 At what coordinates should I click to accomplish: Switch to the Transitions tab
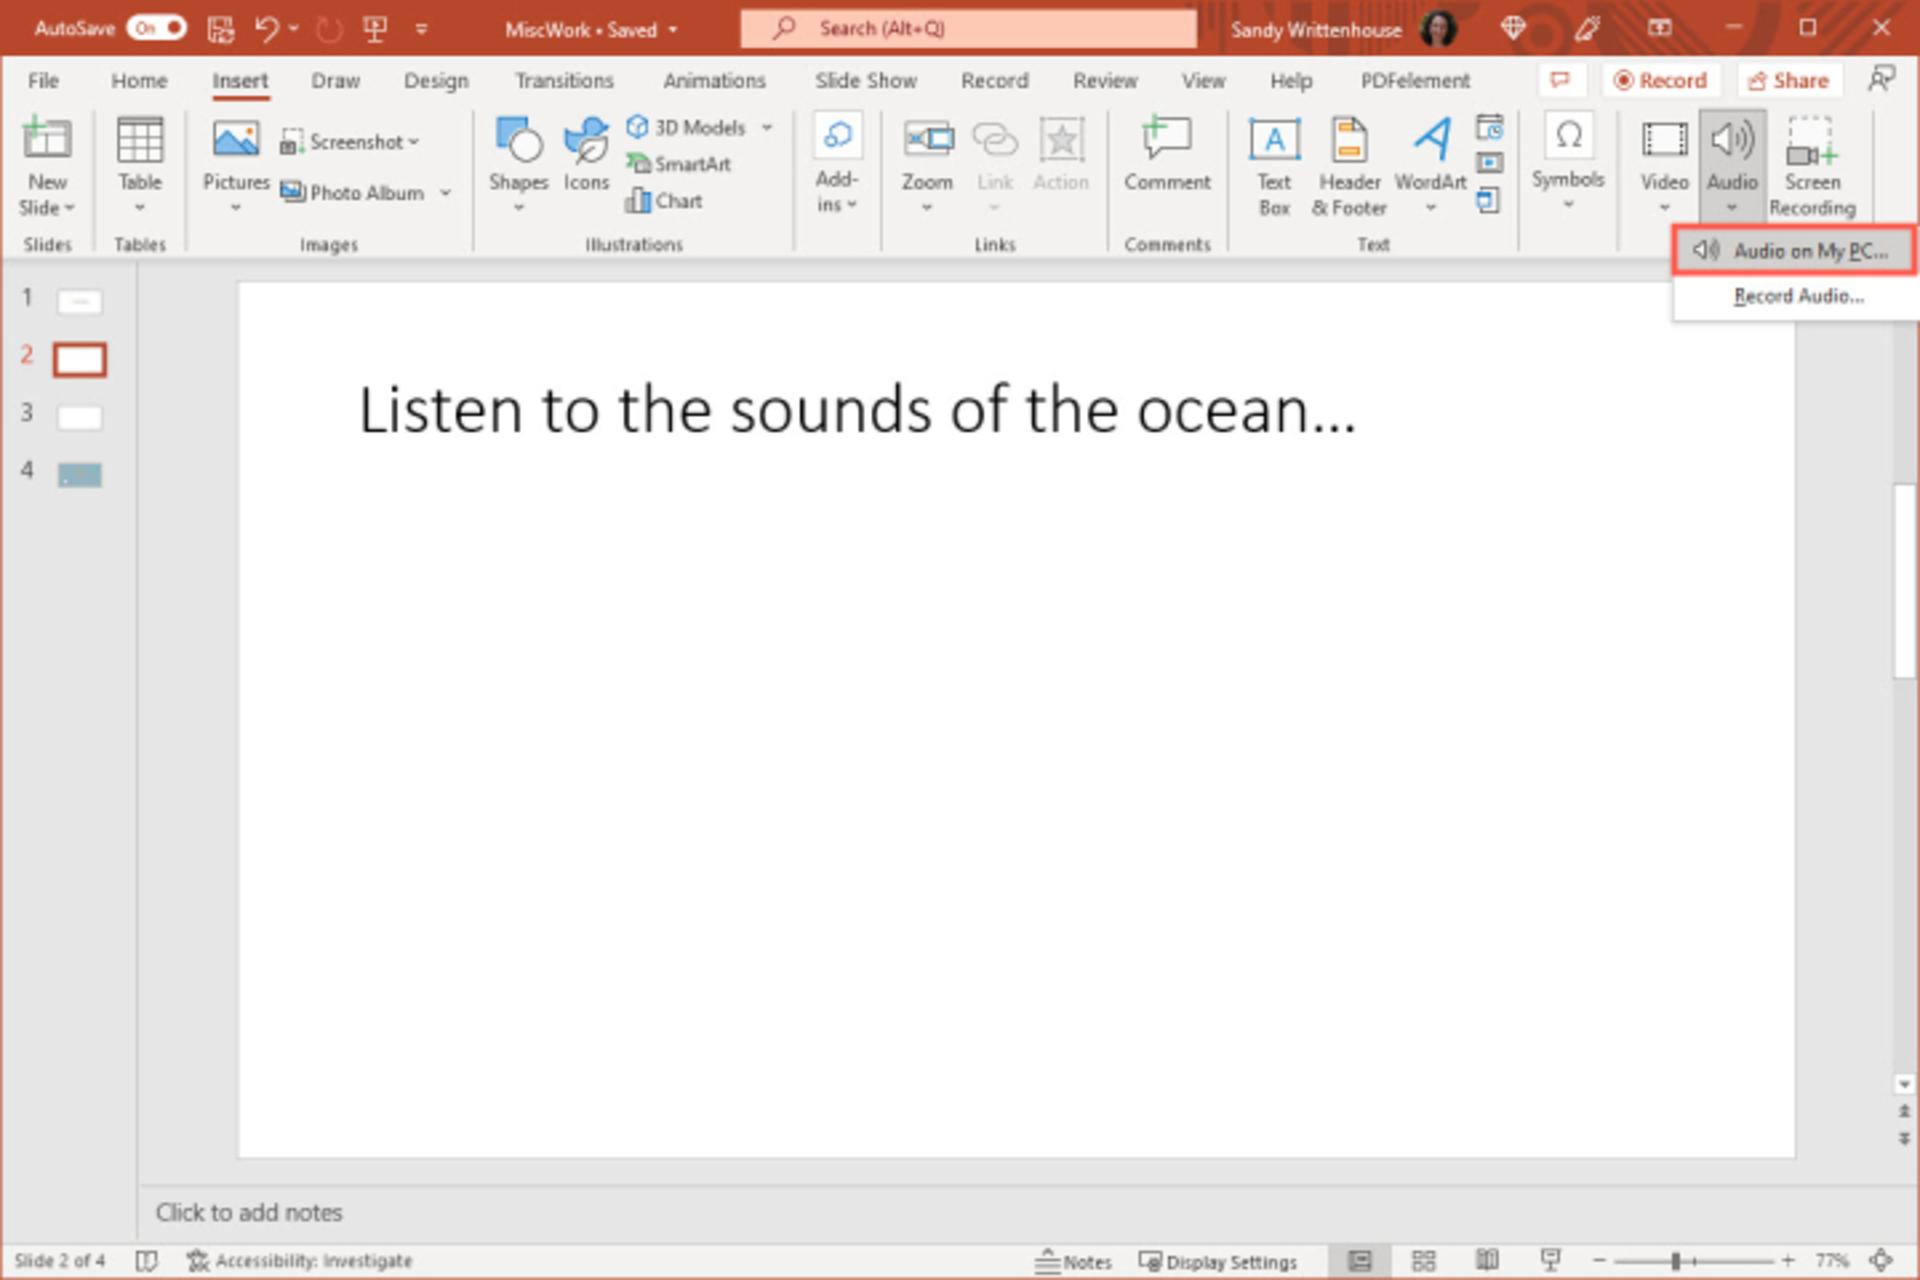564,81
